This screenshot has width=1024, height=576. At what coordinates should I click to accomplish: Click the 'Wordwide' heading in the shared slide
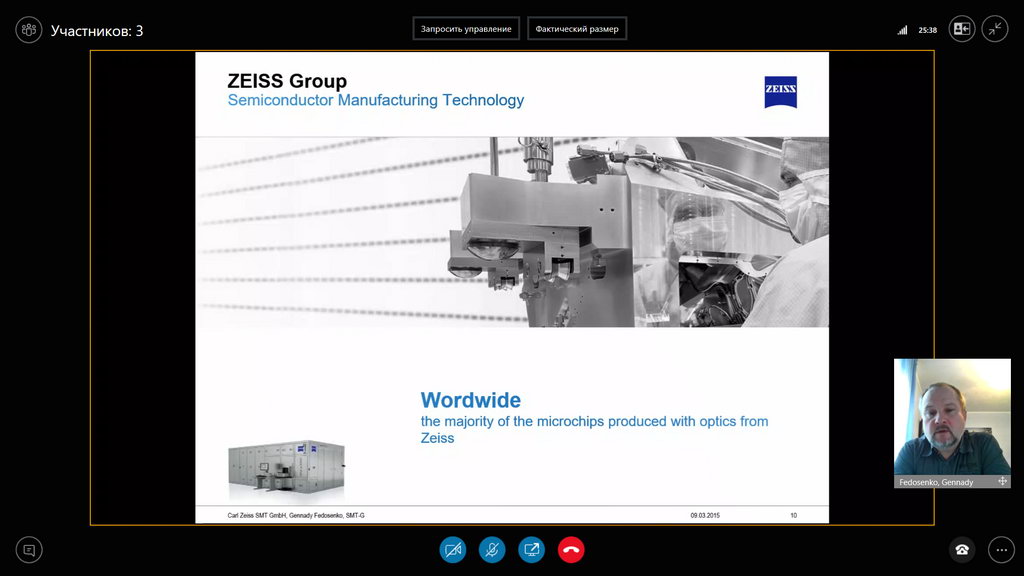[x=470, y=400]
